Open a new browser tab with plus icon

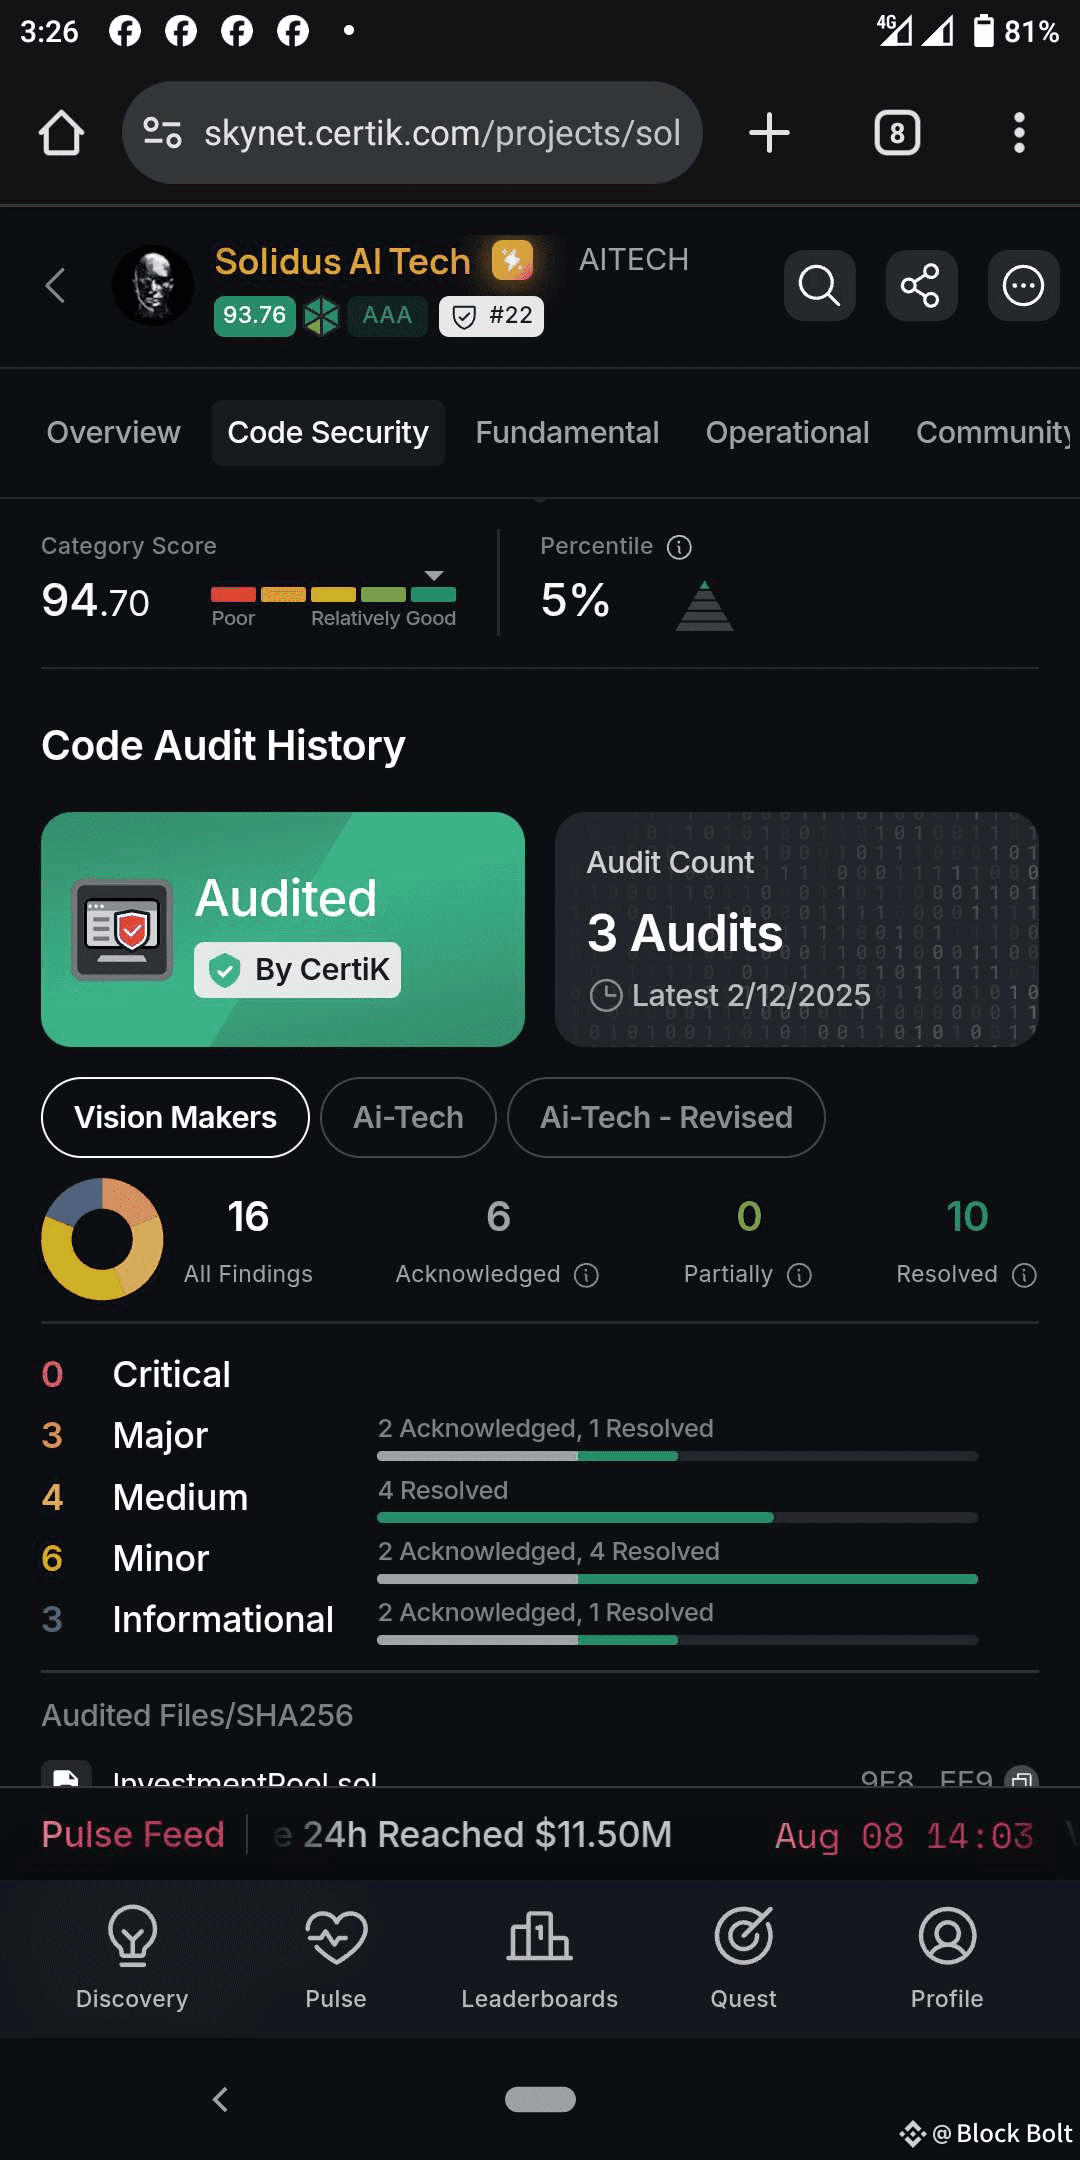tap(769, 133)
